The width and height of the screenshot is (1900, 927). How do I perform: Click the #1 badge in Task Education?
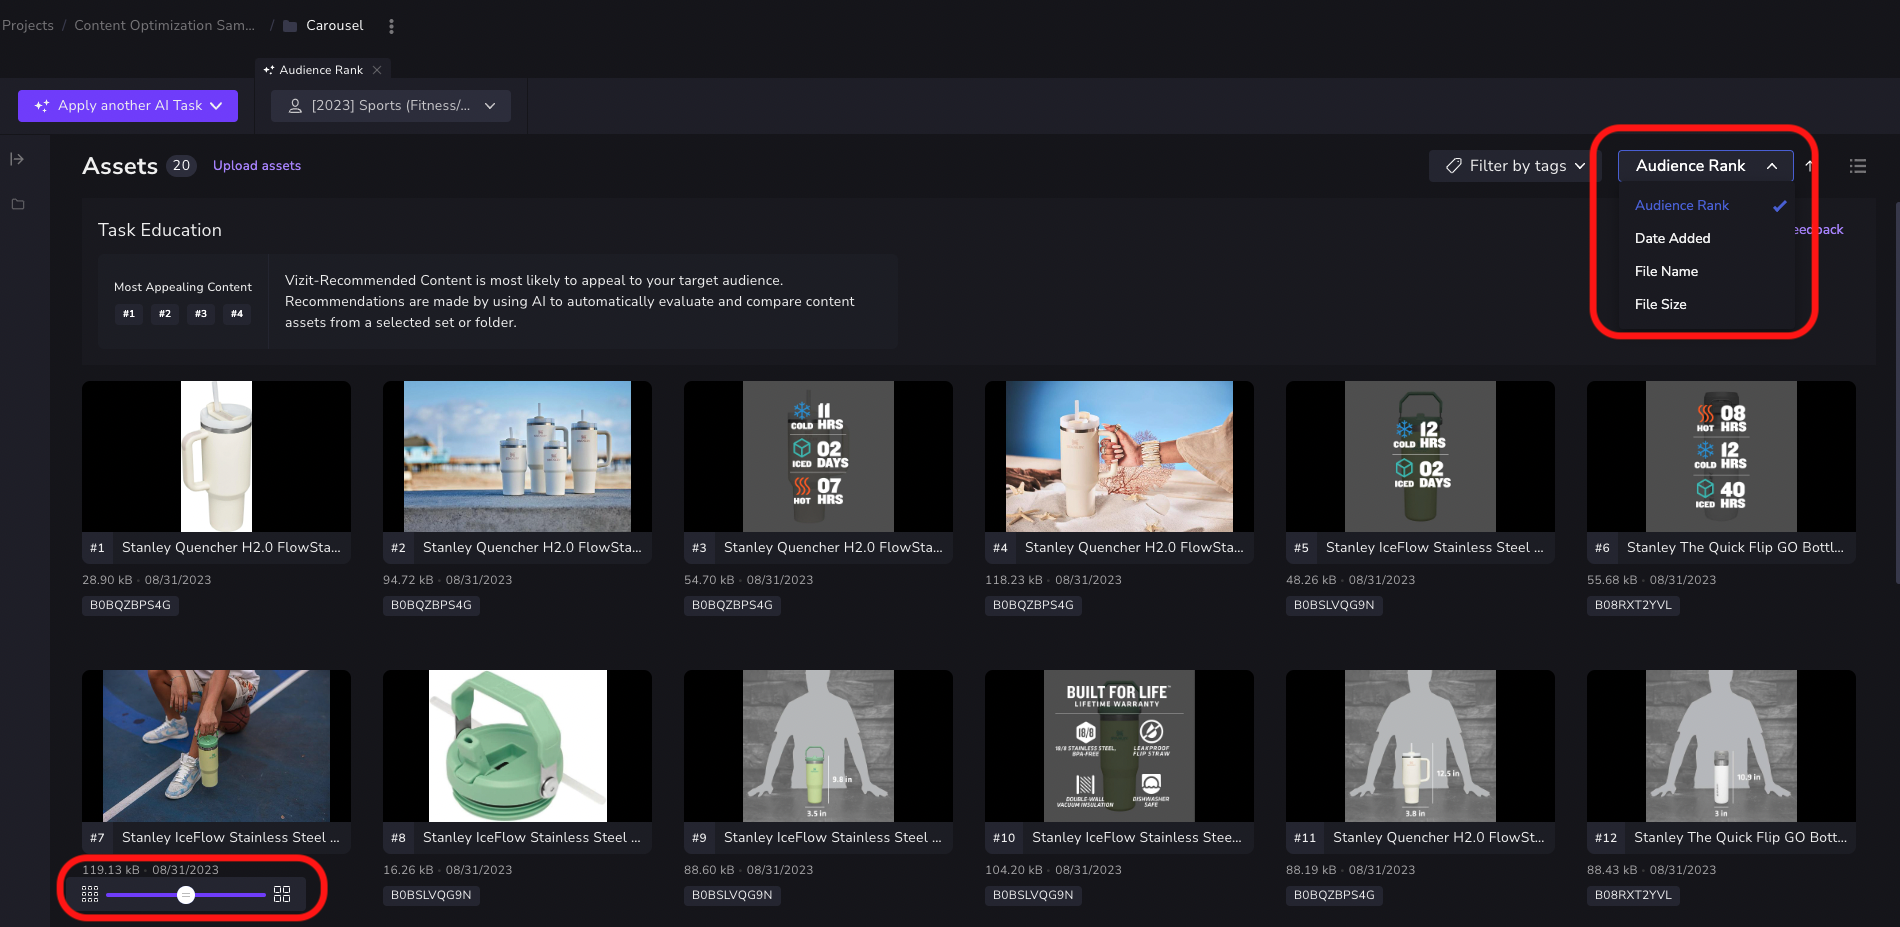point(129,314)
